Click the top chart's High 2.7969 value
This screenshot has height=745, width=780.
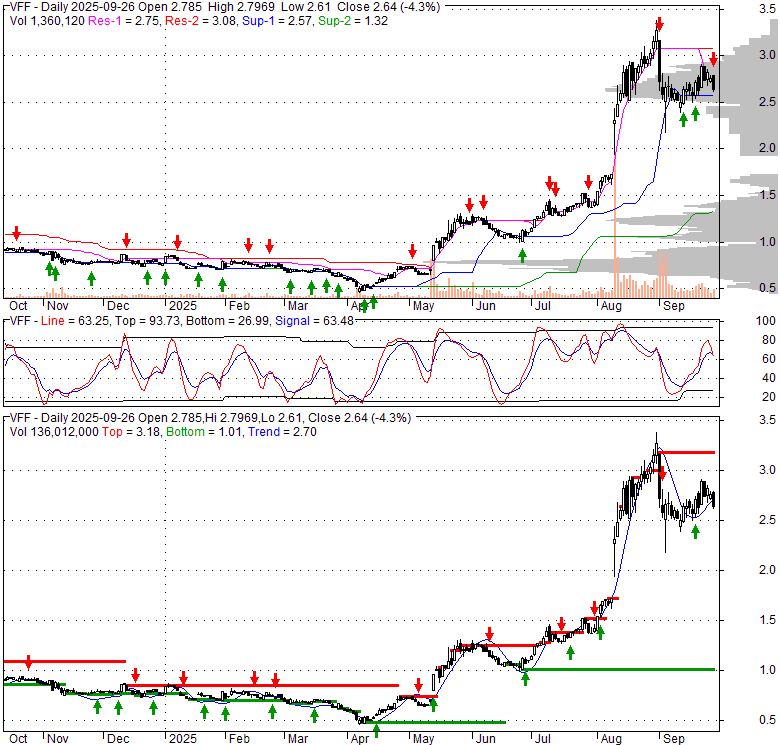click(241, 7)
